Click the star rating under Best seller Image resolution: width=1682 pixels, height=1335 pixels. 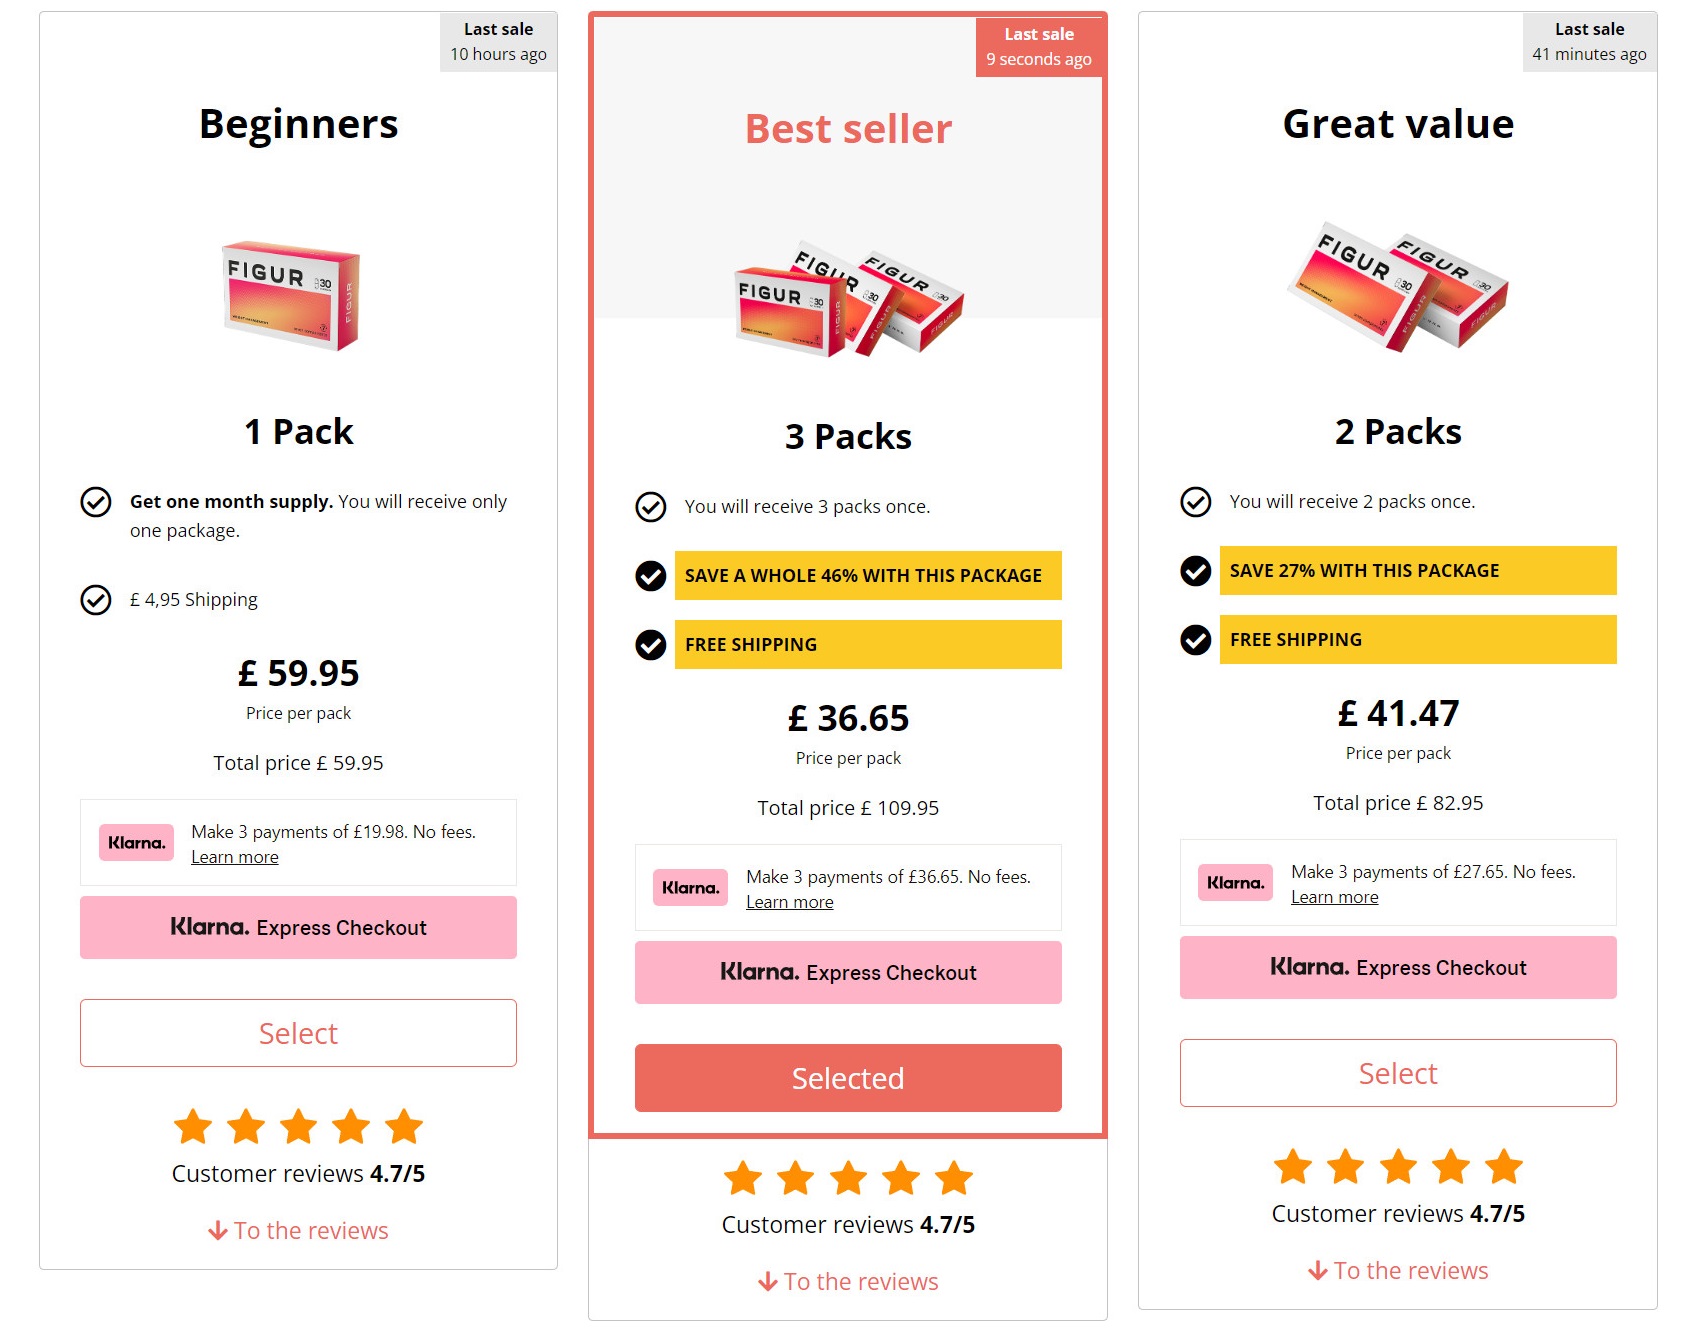tap(848, 1178)
